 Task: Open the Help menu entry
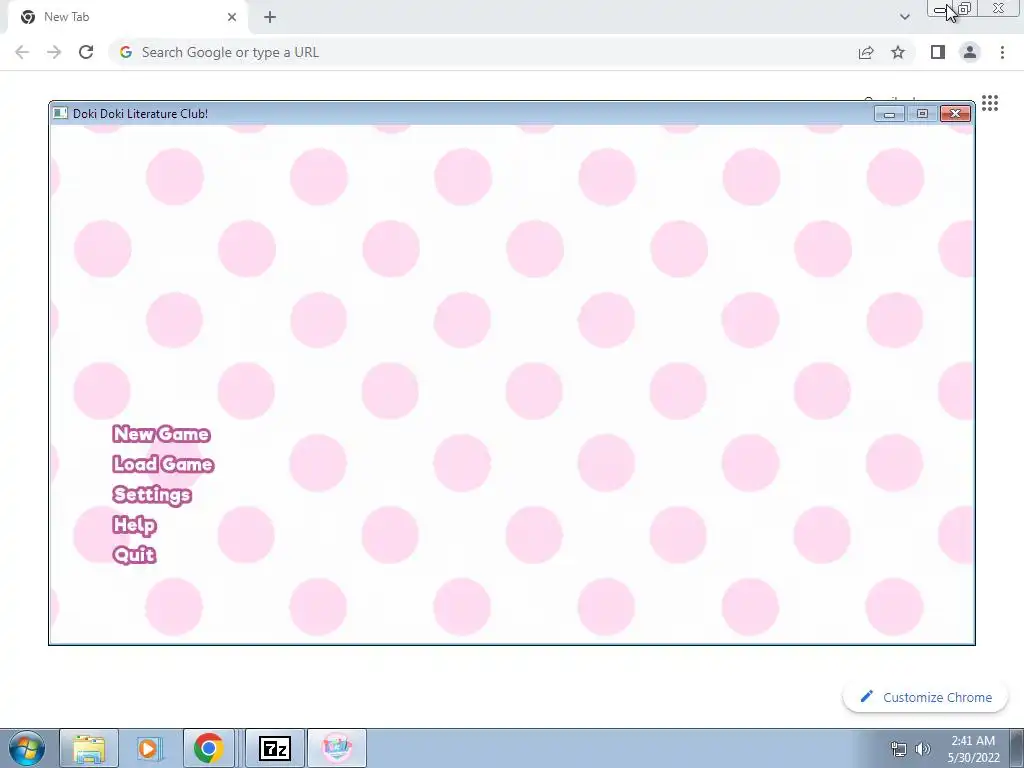tap(134, 524)
